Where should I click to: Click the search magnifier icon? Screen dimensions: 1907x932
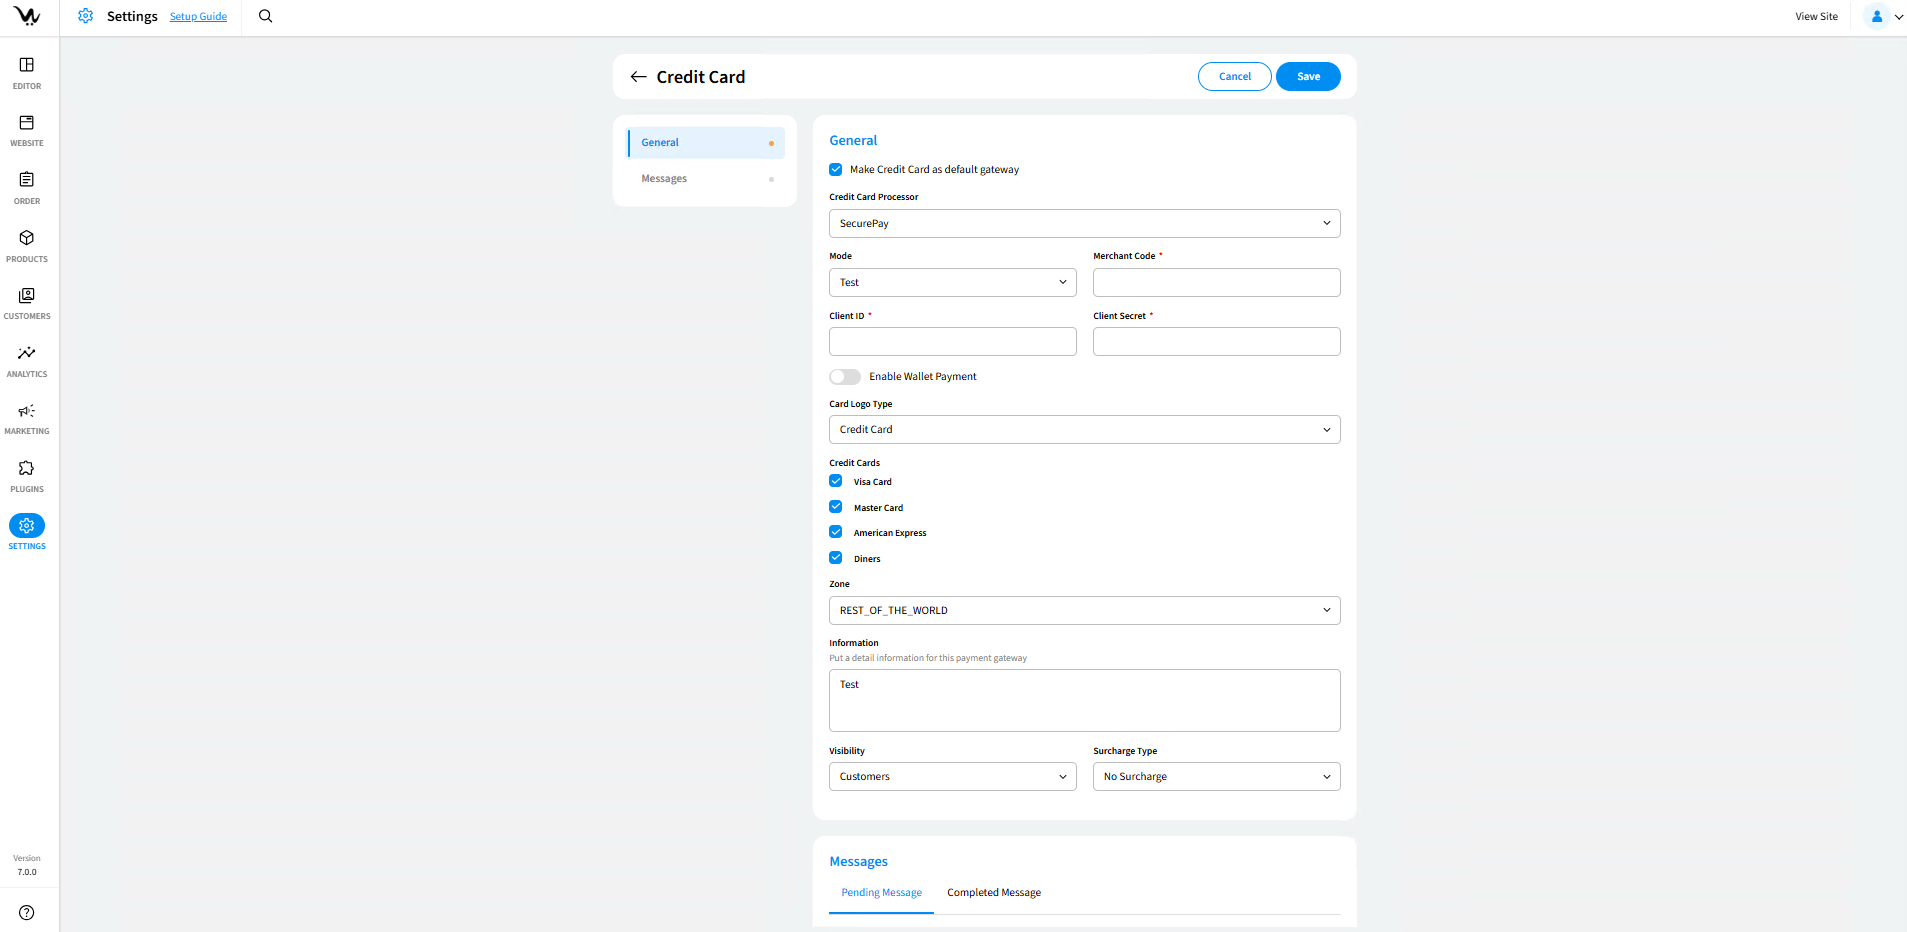265,16
